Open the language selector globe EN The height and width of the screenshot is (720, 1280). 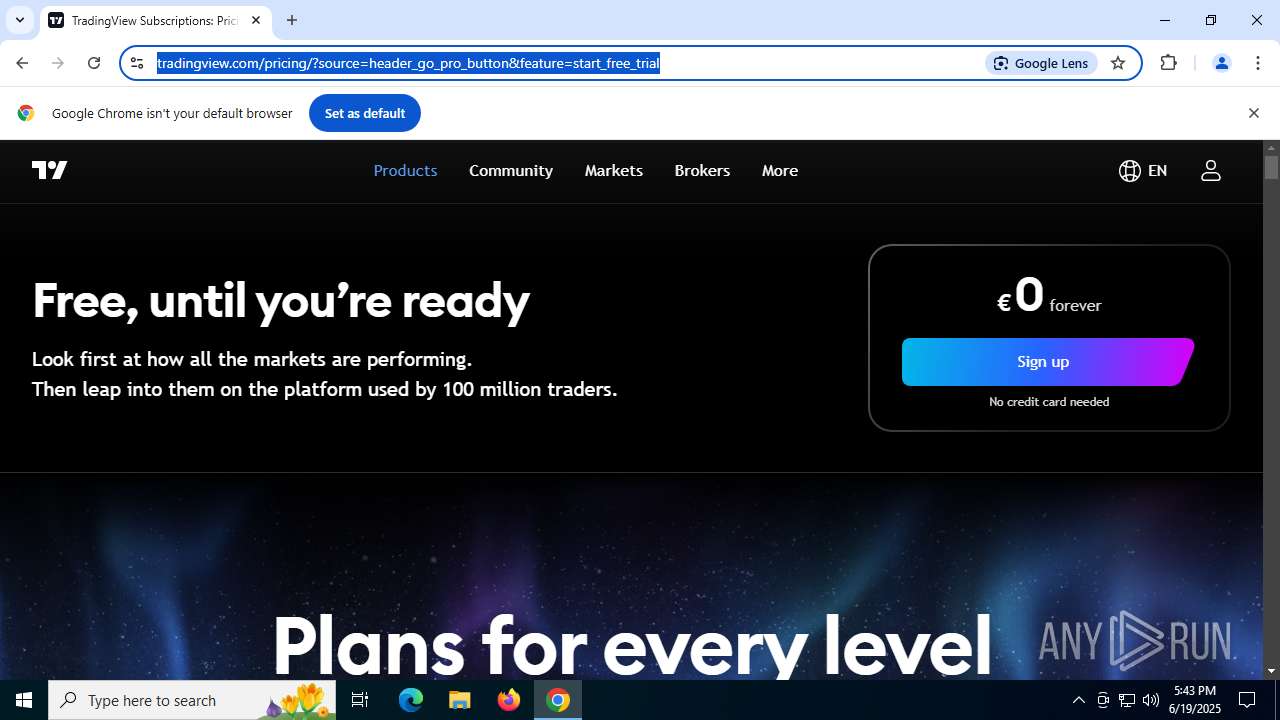tap(1143, 171)
